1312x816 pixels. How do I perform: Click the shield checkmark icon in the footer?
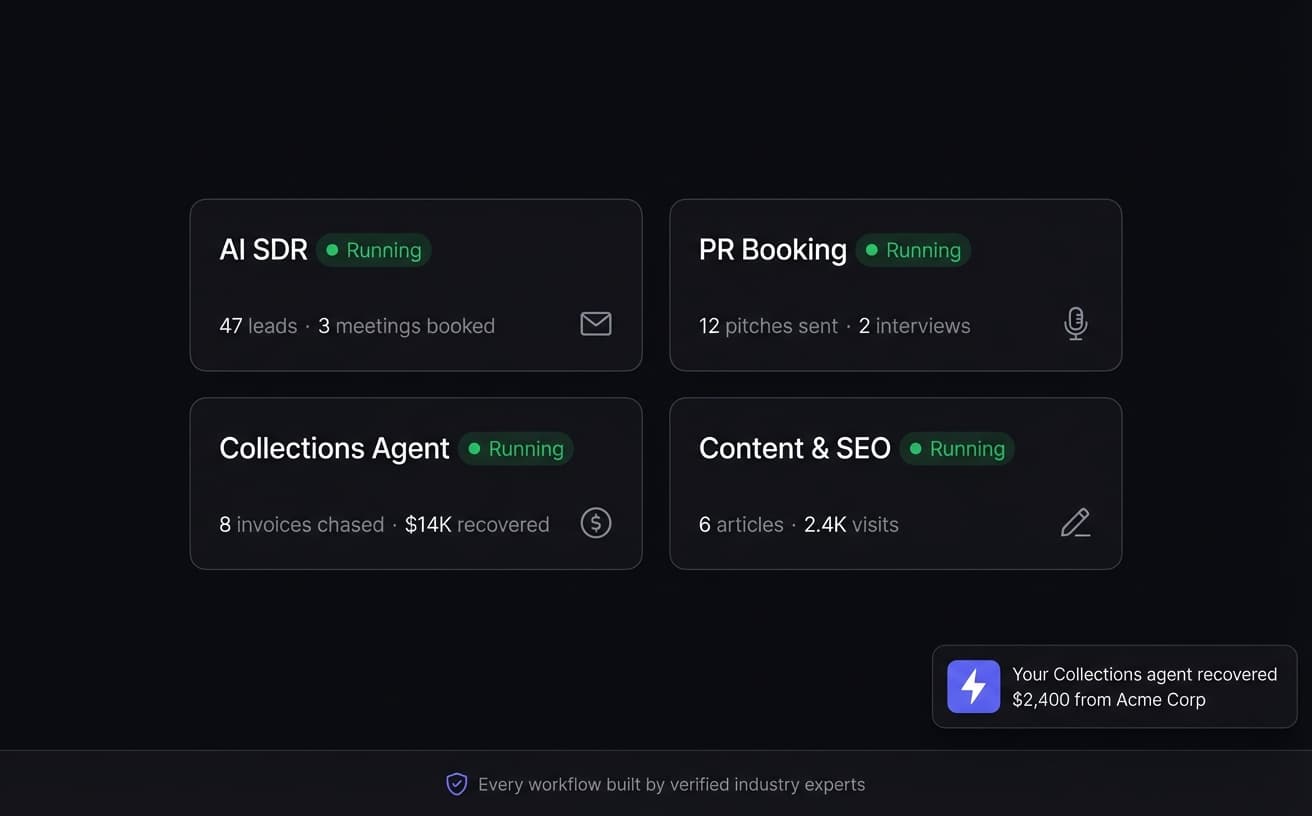pos(456,784)
